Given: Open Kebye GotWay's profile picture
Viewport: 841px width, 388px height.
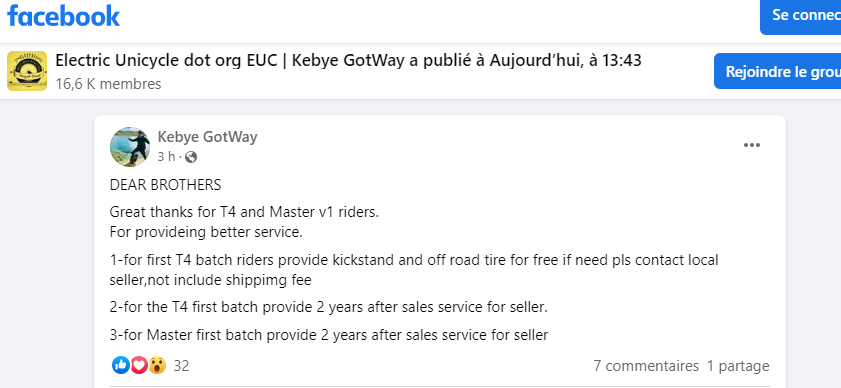Looking at the screenshot, I should pyautogui.click(x=130, y=147).
